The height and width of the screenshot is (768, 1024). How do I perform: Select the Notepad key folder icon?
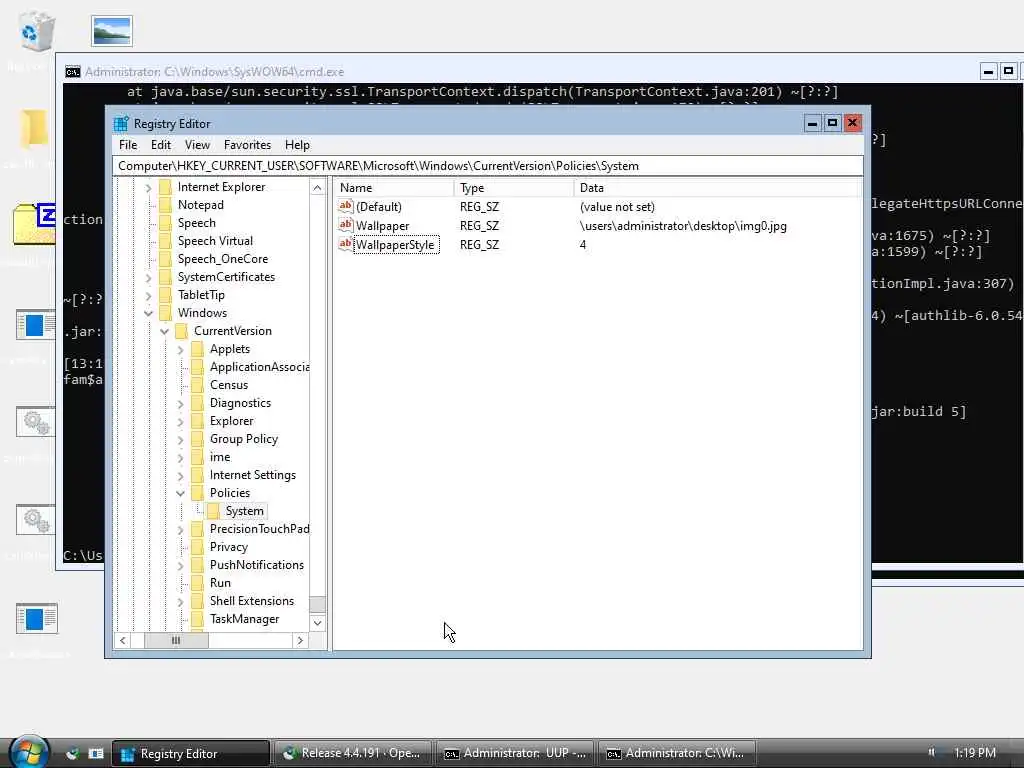coord(165,205)
